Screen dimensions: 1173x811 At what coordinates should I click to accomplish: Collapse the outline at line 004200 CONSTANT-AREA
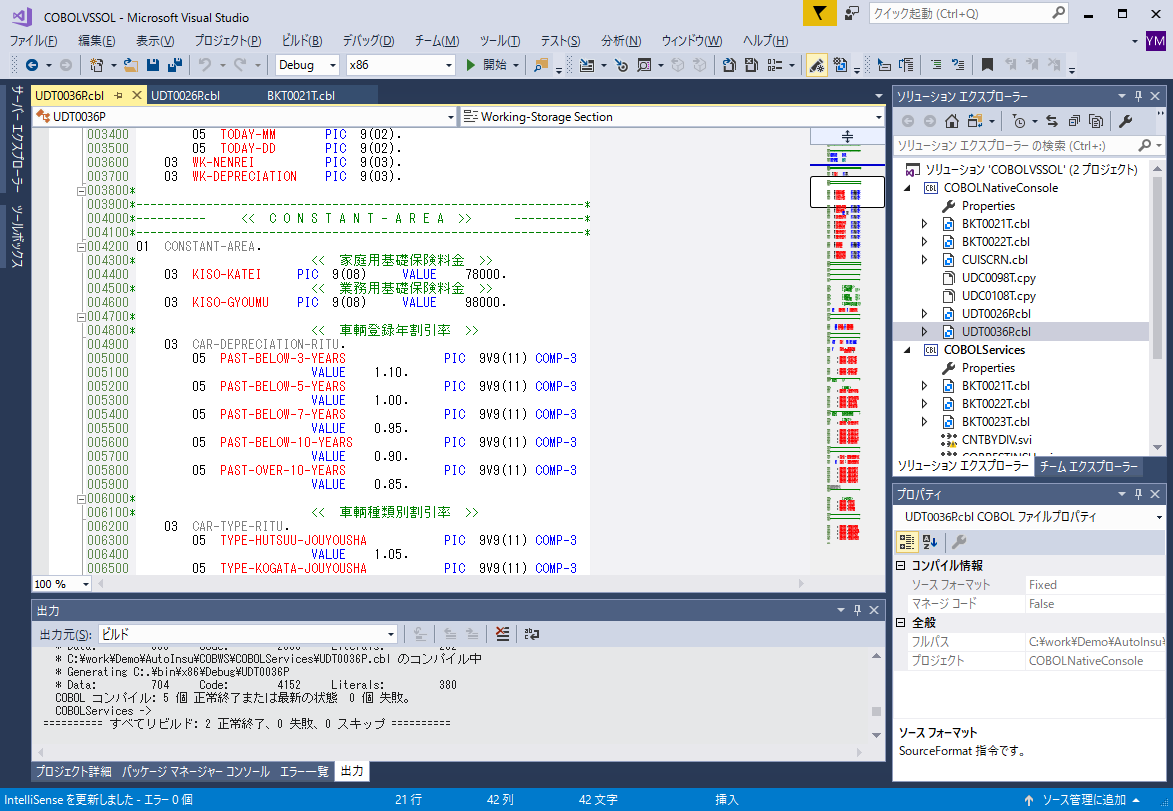click(81, 247)
